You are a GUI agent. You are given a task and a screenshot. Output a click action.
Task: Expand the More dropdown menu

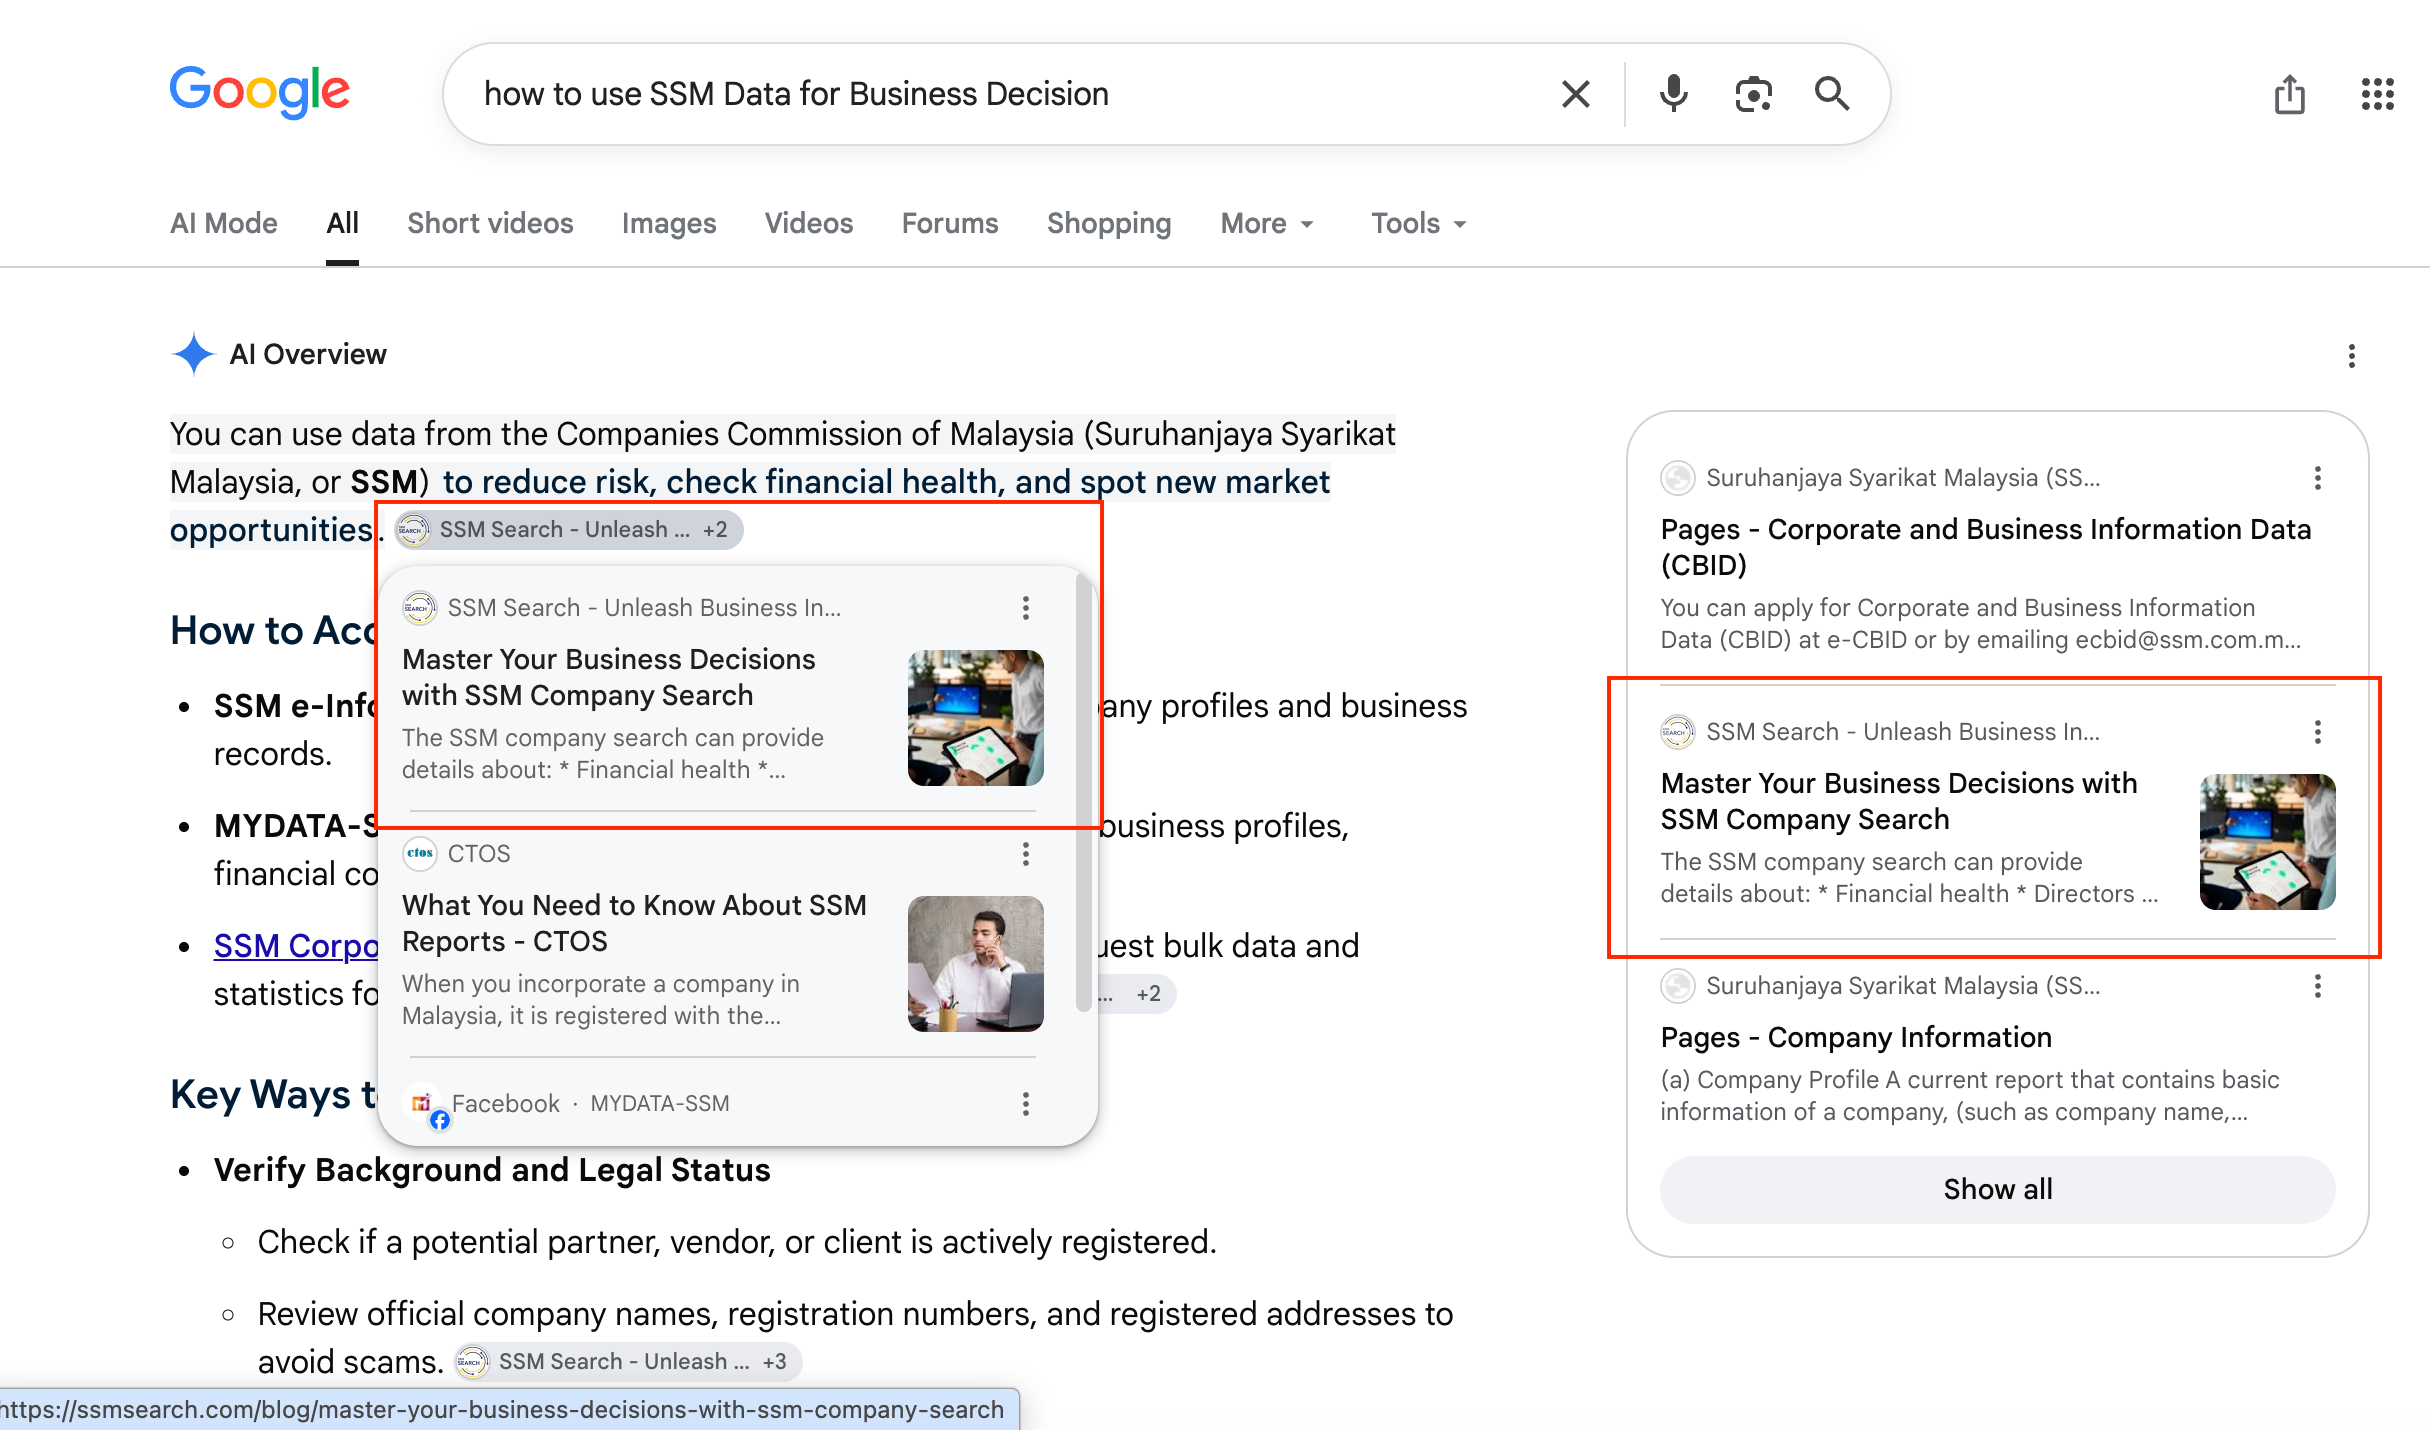[1267, 223]
